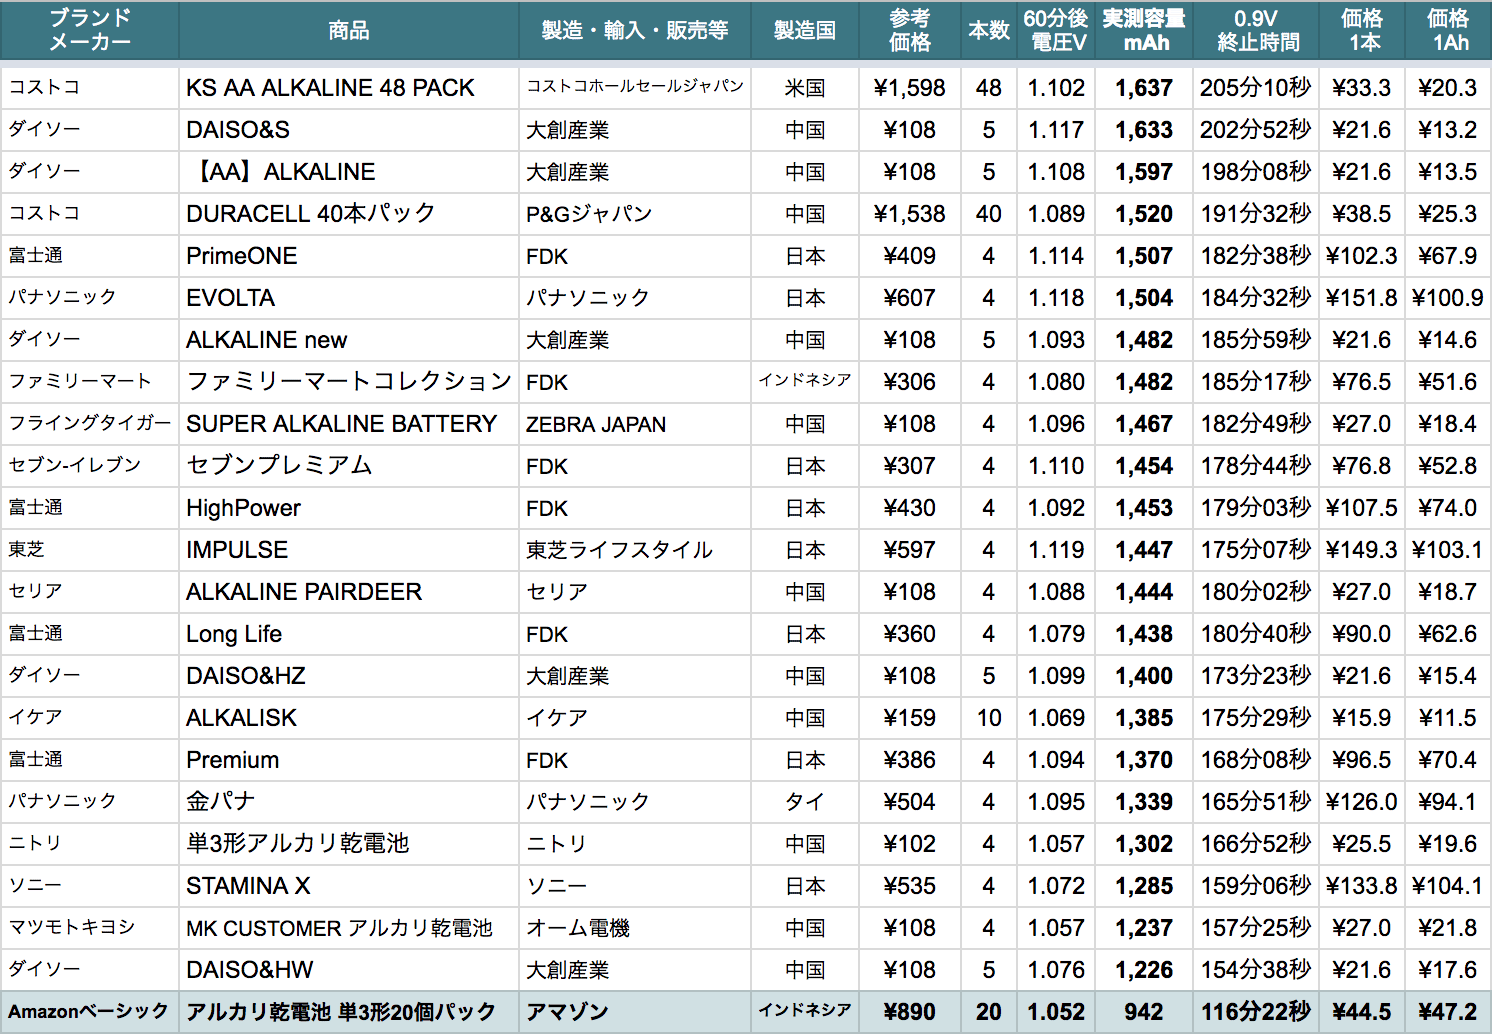The height and width of the screenshot is (1034, 1492).
Task: Click the Amazonベーシック brand cell
Action: pos(89,1012)
